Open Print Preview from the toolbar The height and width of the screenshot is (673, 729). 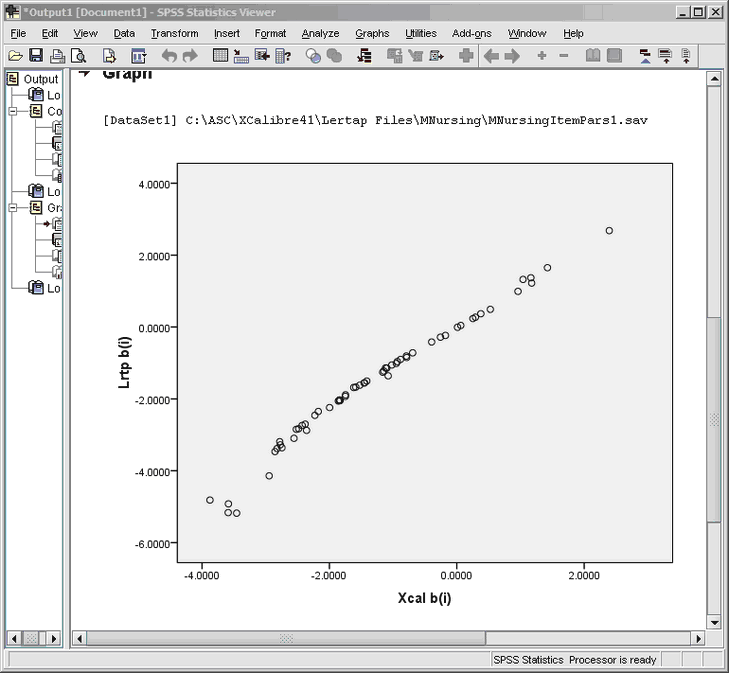pyautogui.click(x=77, y=56)
